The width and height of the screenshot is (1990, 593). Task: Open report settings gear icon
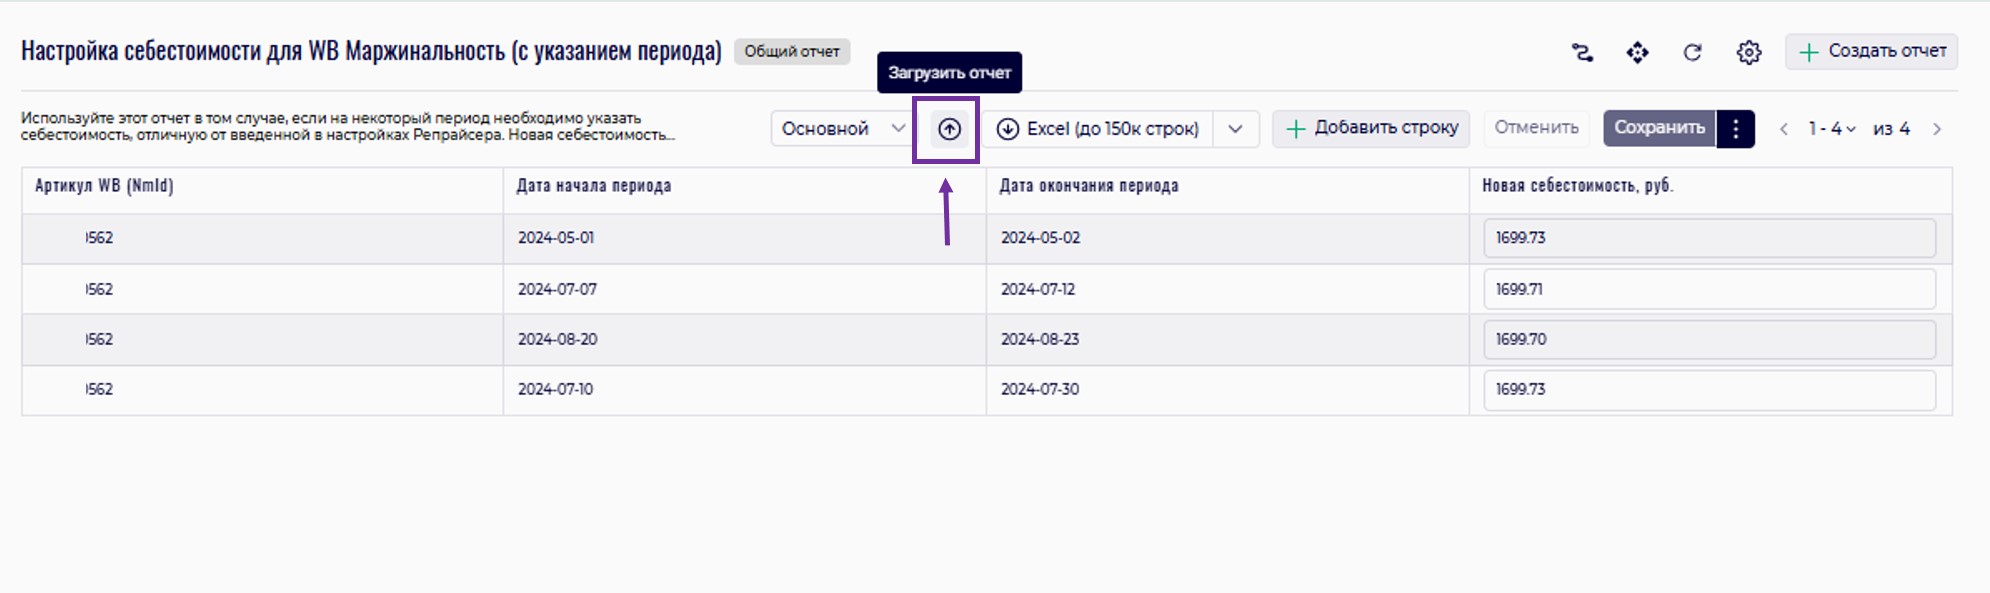pyautogui.click(x=1748, y=53)
